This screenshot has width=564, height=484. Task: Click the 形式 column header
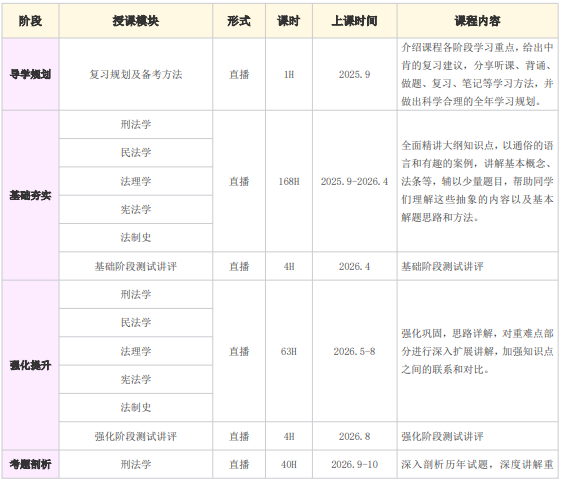point(239,21)
